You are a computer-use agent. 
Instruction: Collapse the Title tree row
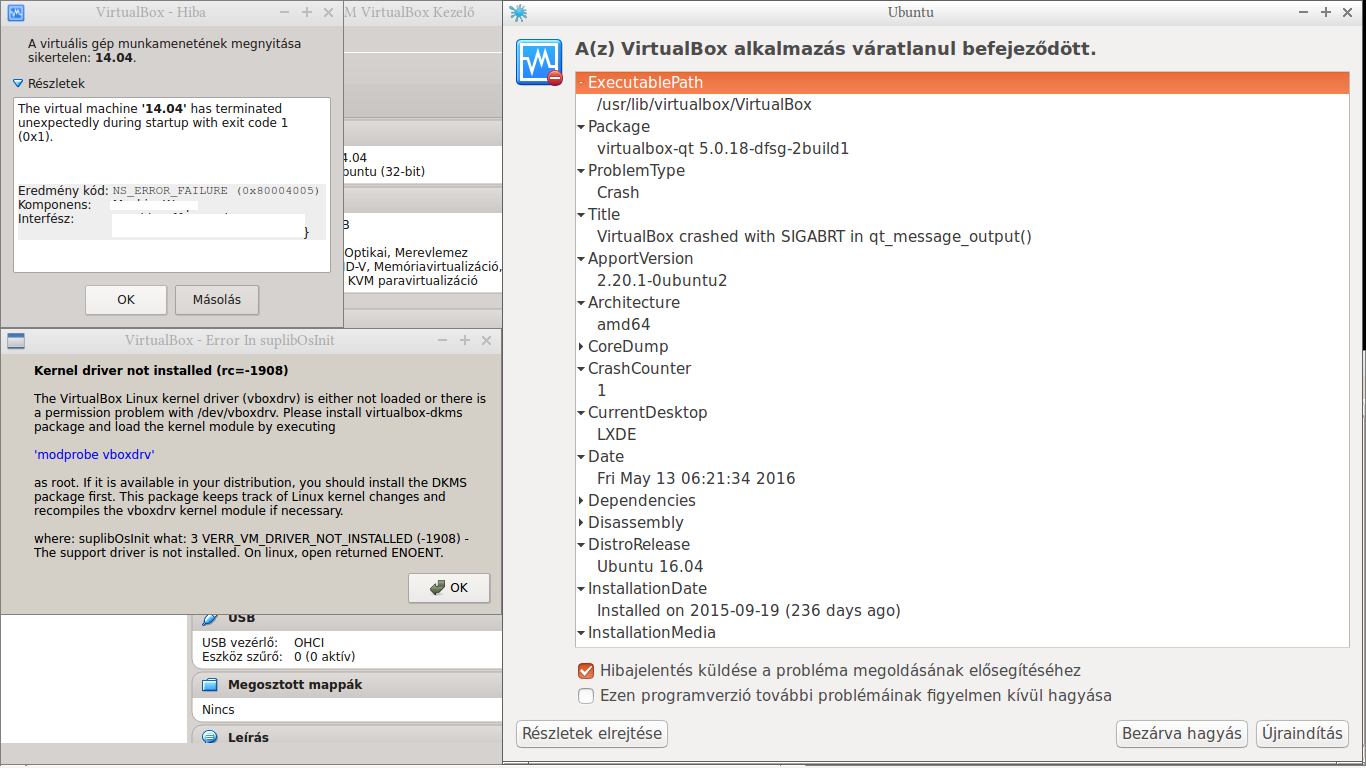point(581,215)
